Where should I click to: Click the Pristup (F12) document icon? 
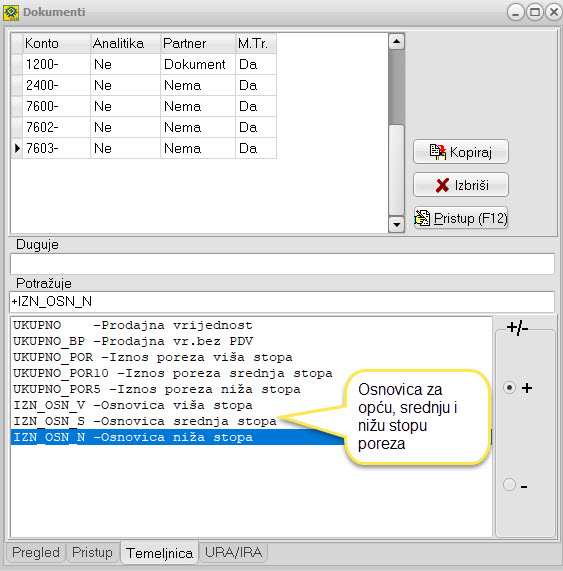pyautogui.click(x=422, y=218)
